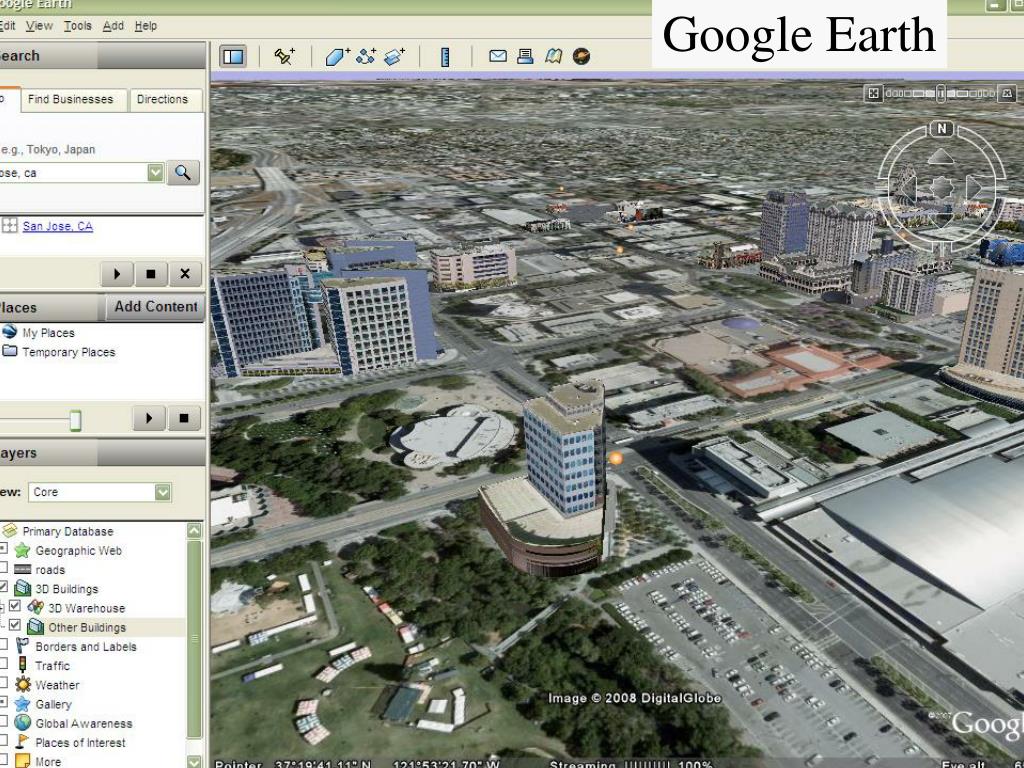Open the View Core layers dropdown

(163, 492)
